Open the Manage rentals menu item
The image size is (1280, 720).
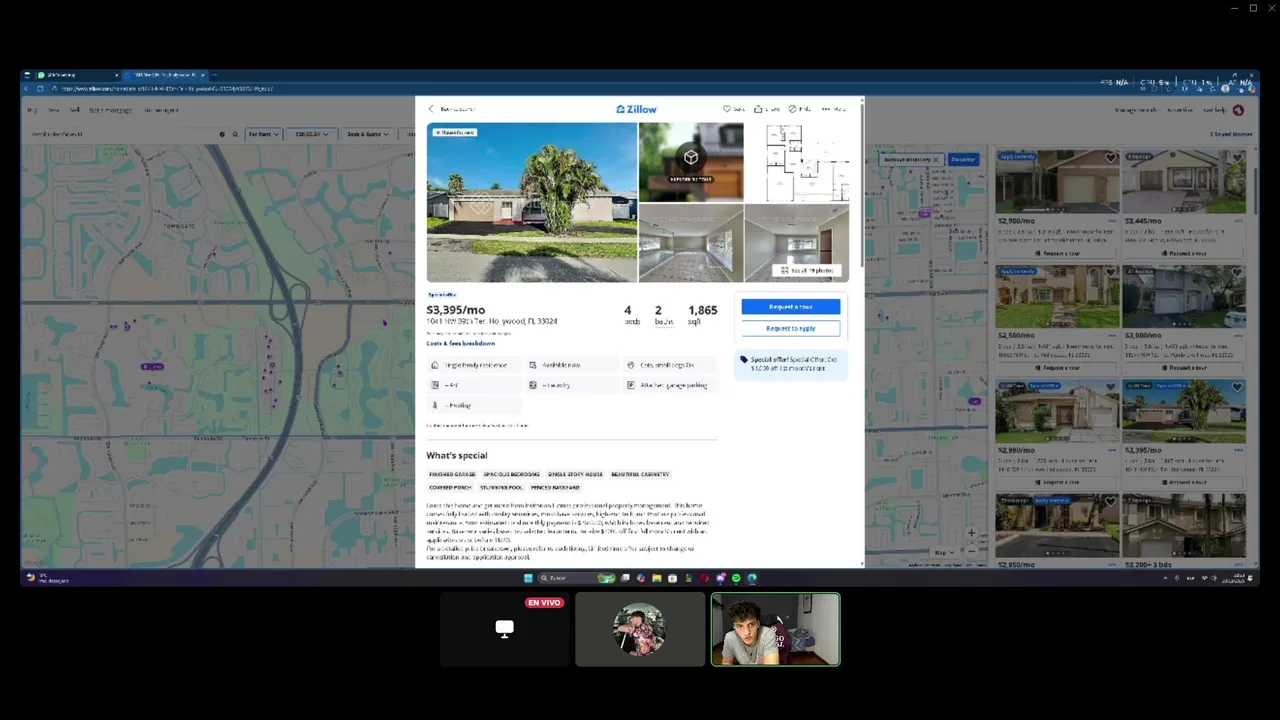pos(1136,110)
